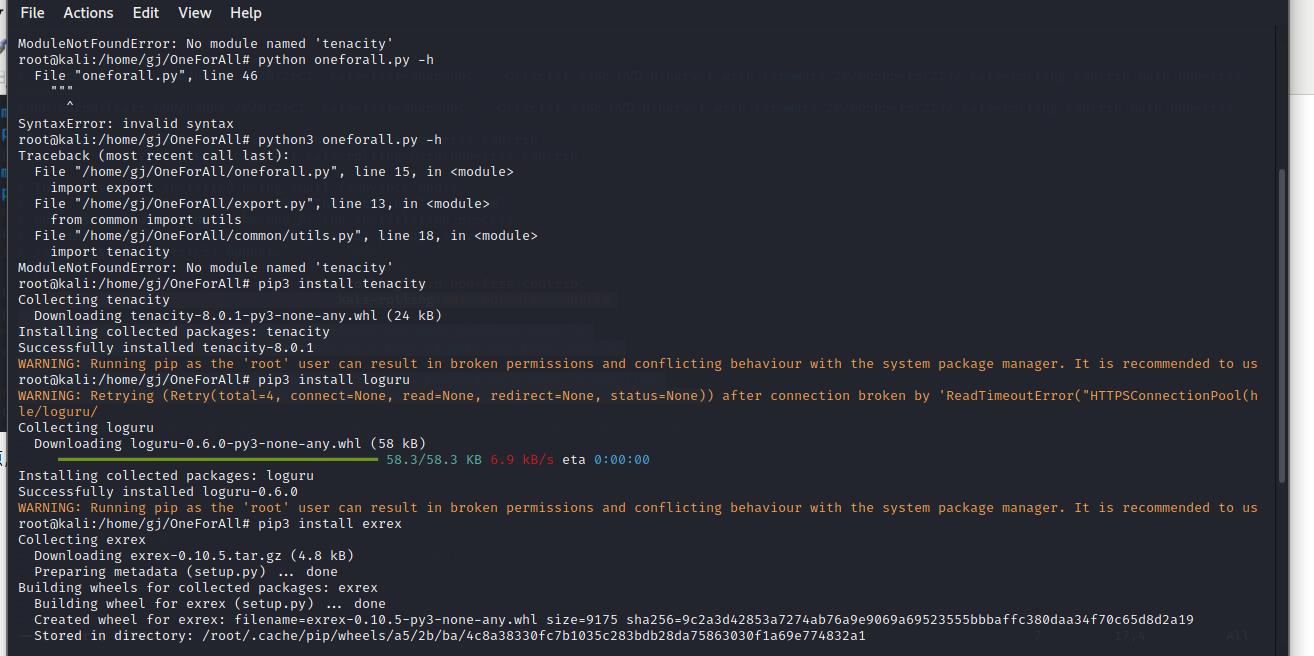
Task: Open the Actions menu
Action: click(x=88, y=13)
